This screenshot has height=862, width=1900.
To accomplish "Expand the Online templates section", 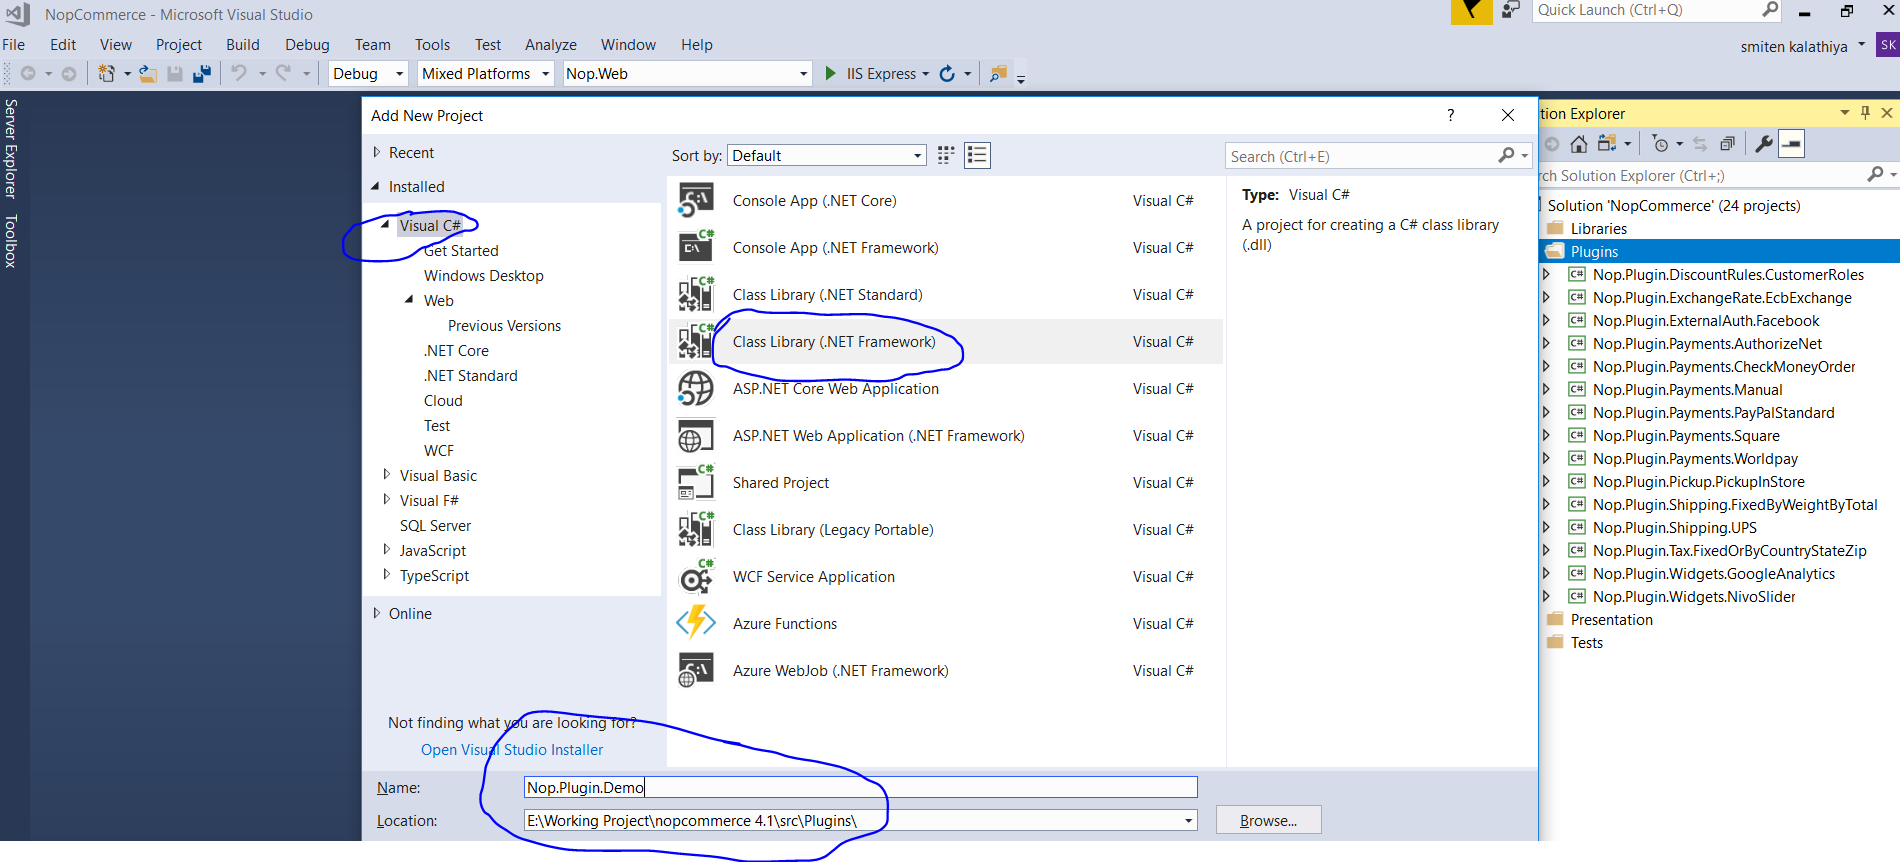I will point(377,613).
